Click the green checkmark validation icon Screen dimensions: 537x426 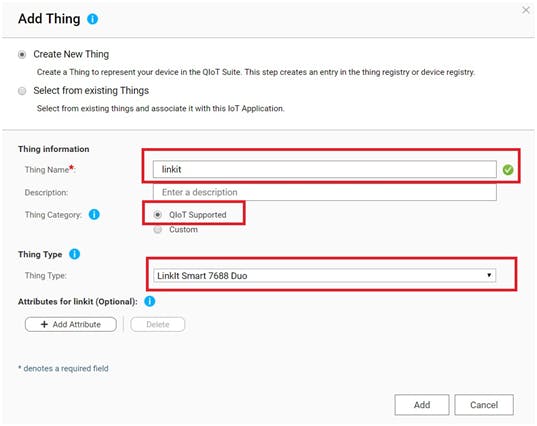point(508,170)
